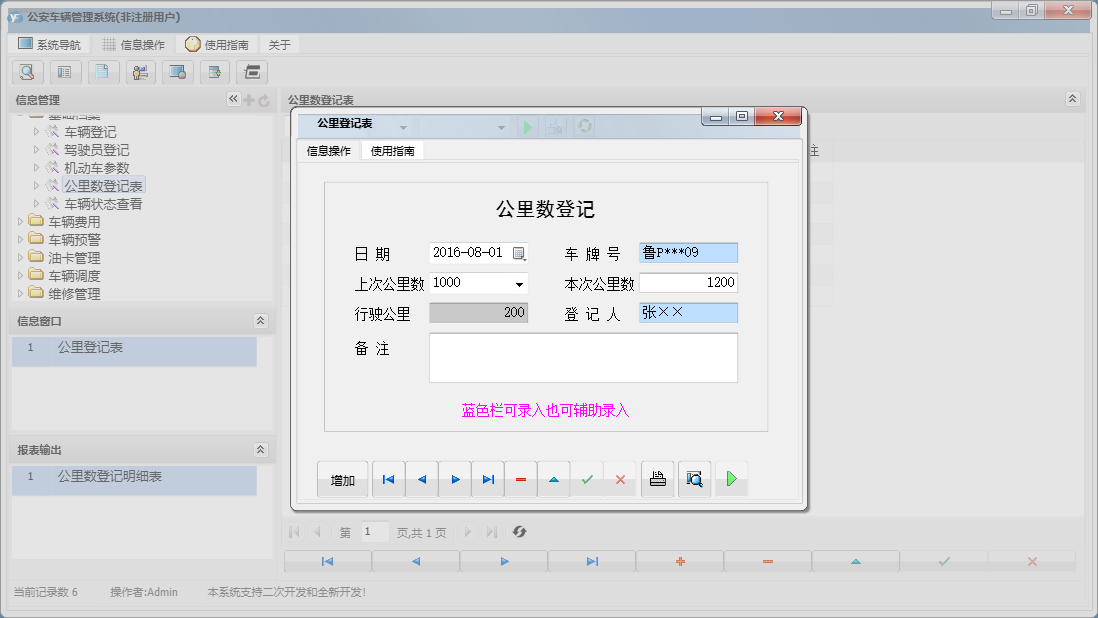
Task: Open print preview in the 公里登记表 dialog
Action: [x=694, y=479]
